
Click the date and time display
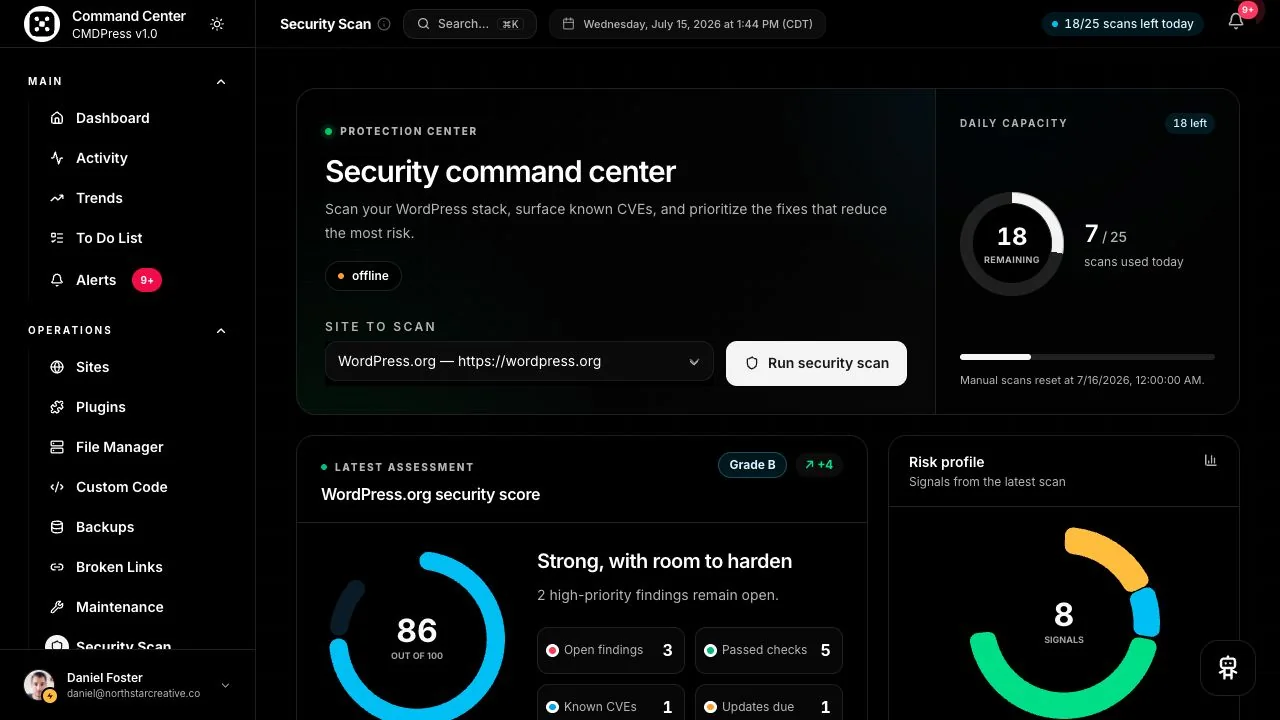click(687, 24)
